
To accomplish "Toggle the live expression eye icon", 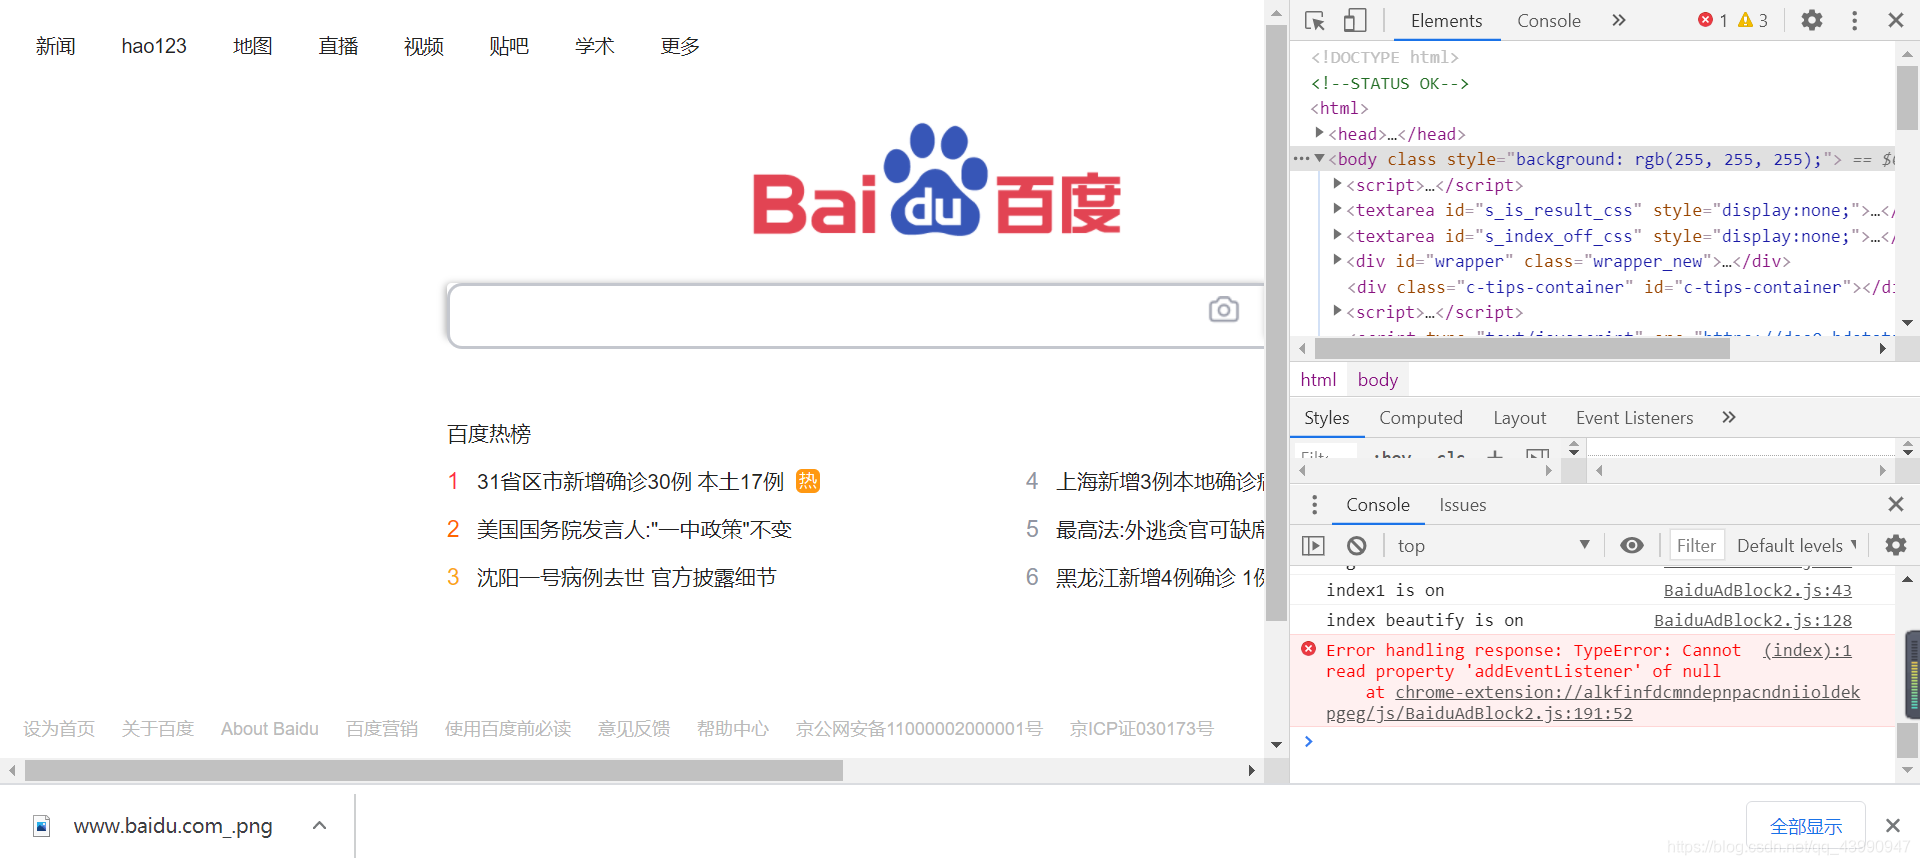I will (1631, 545).
